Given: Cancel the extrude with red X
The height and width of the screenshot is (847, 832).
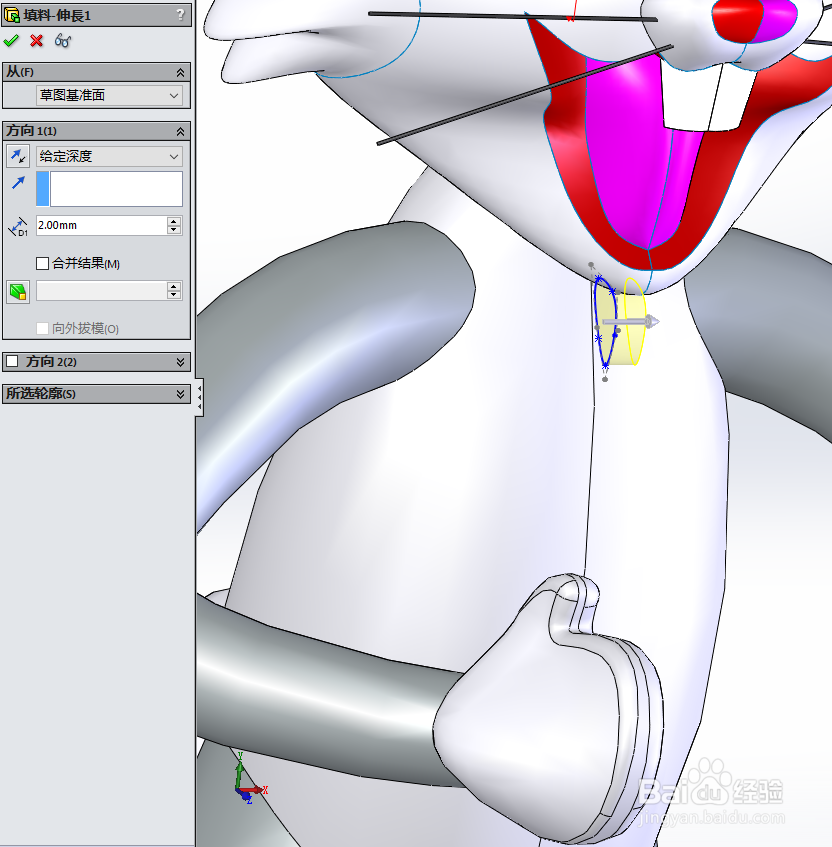Looking at the screenshot, I should pyautogui.click(x=36, y=41).
